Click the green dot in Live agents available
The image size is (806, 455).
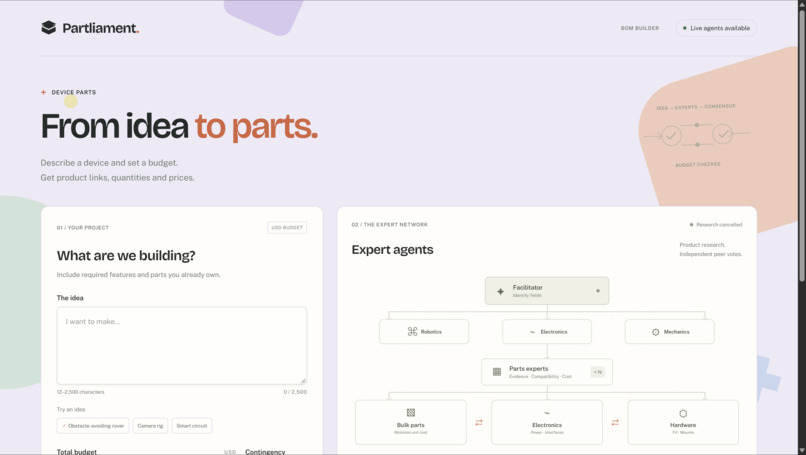pyautogui.click(x=684, y=28)
